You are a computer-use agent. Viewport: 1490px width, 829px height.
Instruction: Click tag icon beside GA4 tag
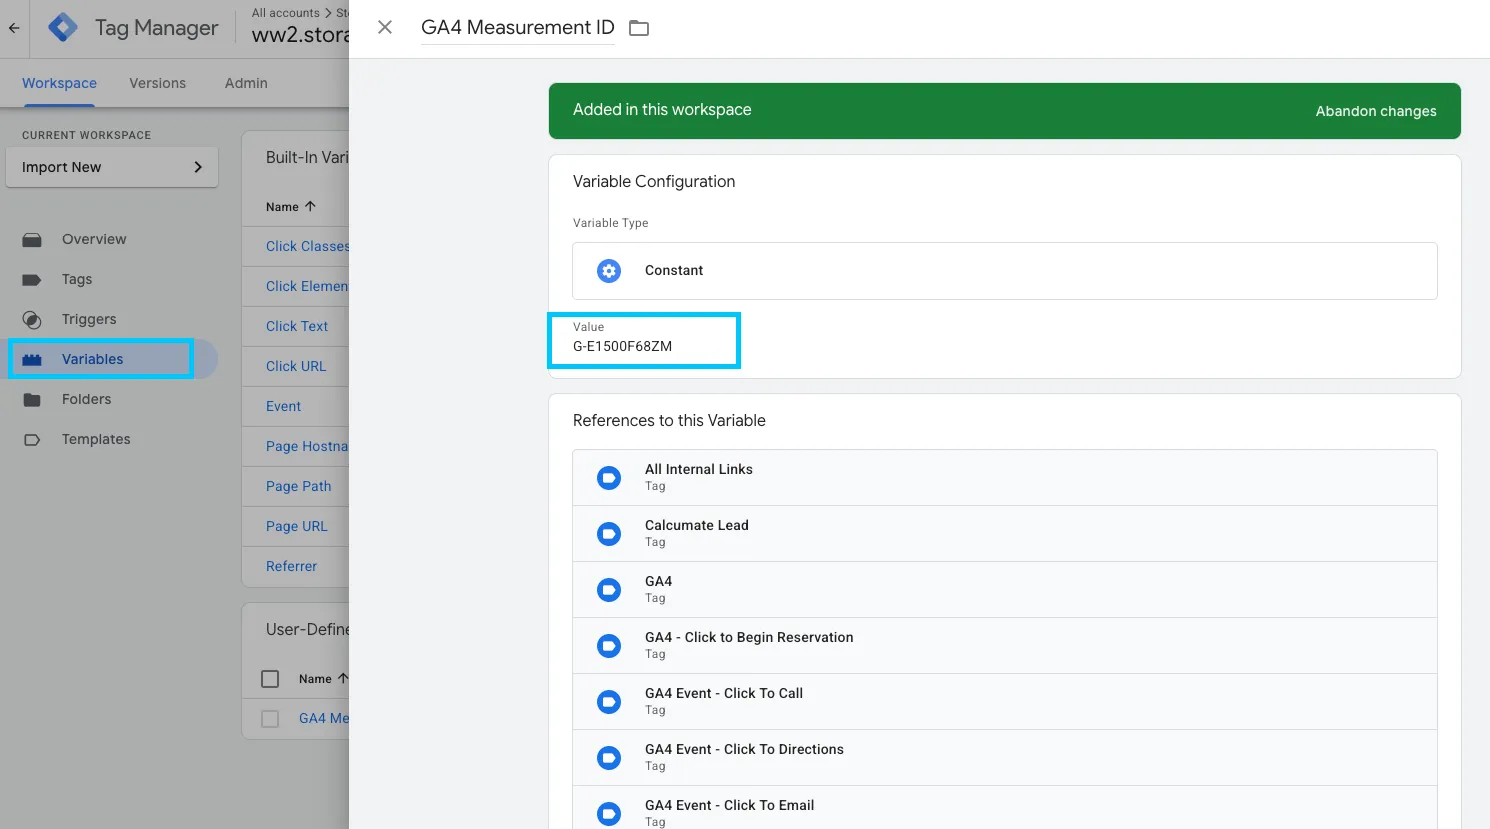coord(609,590)
